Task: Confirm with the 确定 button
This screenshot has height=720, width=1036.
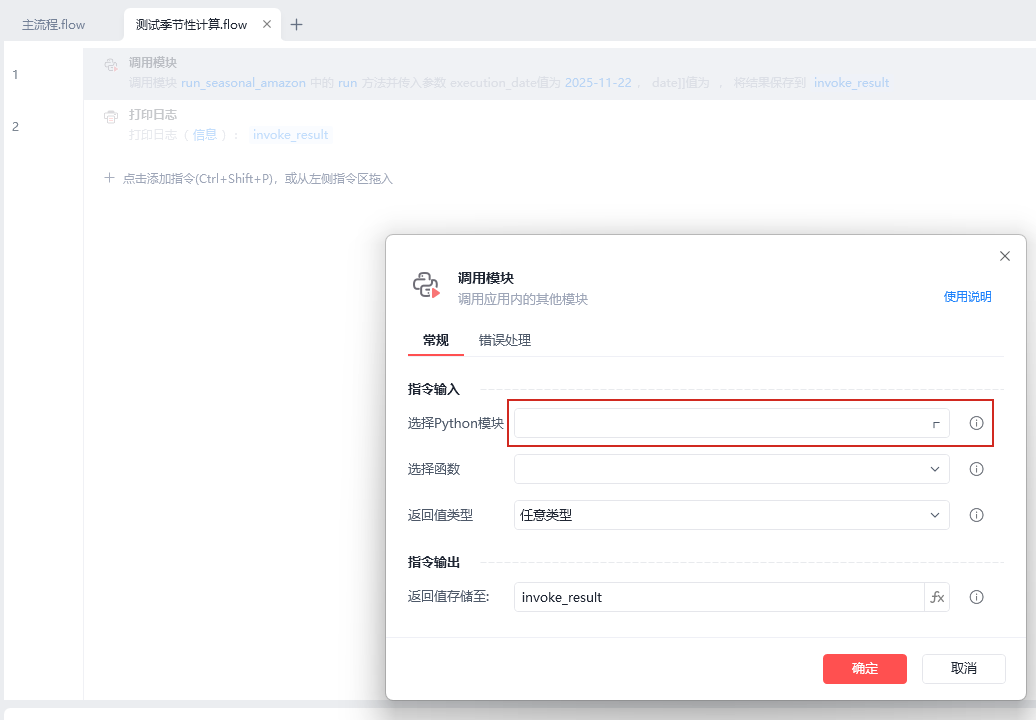Action: 864,669
